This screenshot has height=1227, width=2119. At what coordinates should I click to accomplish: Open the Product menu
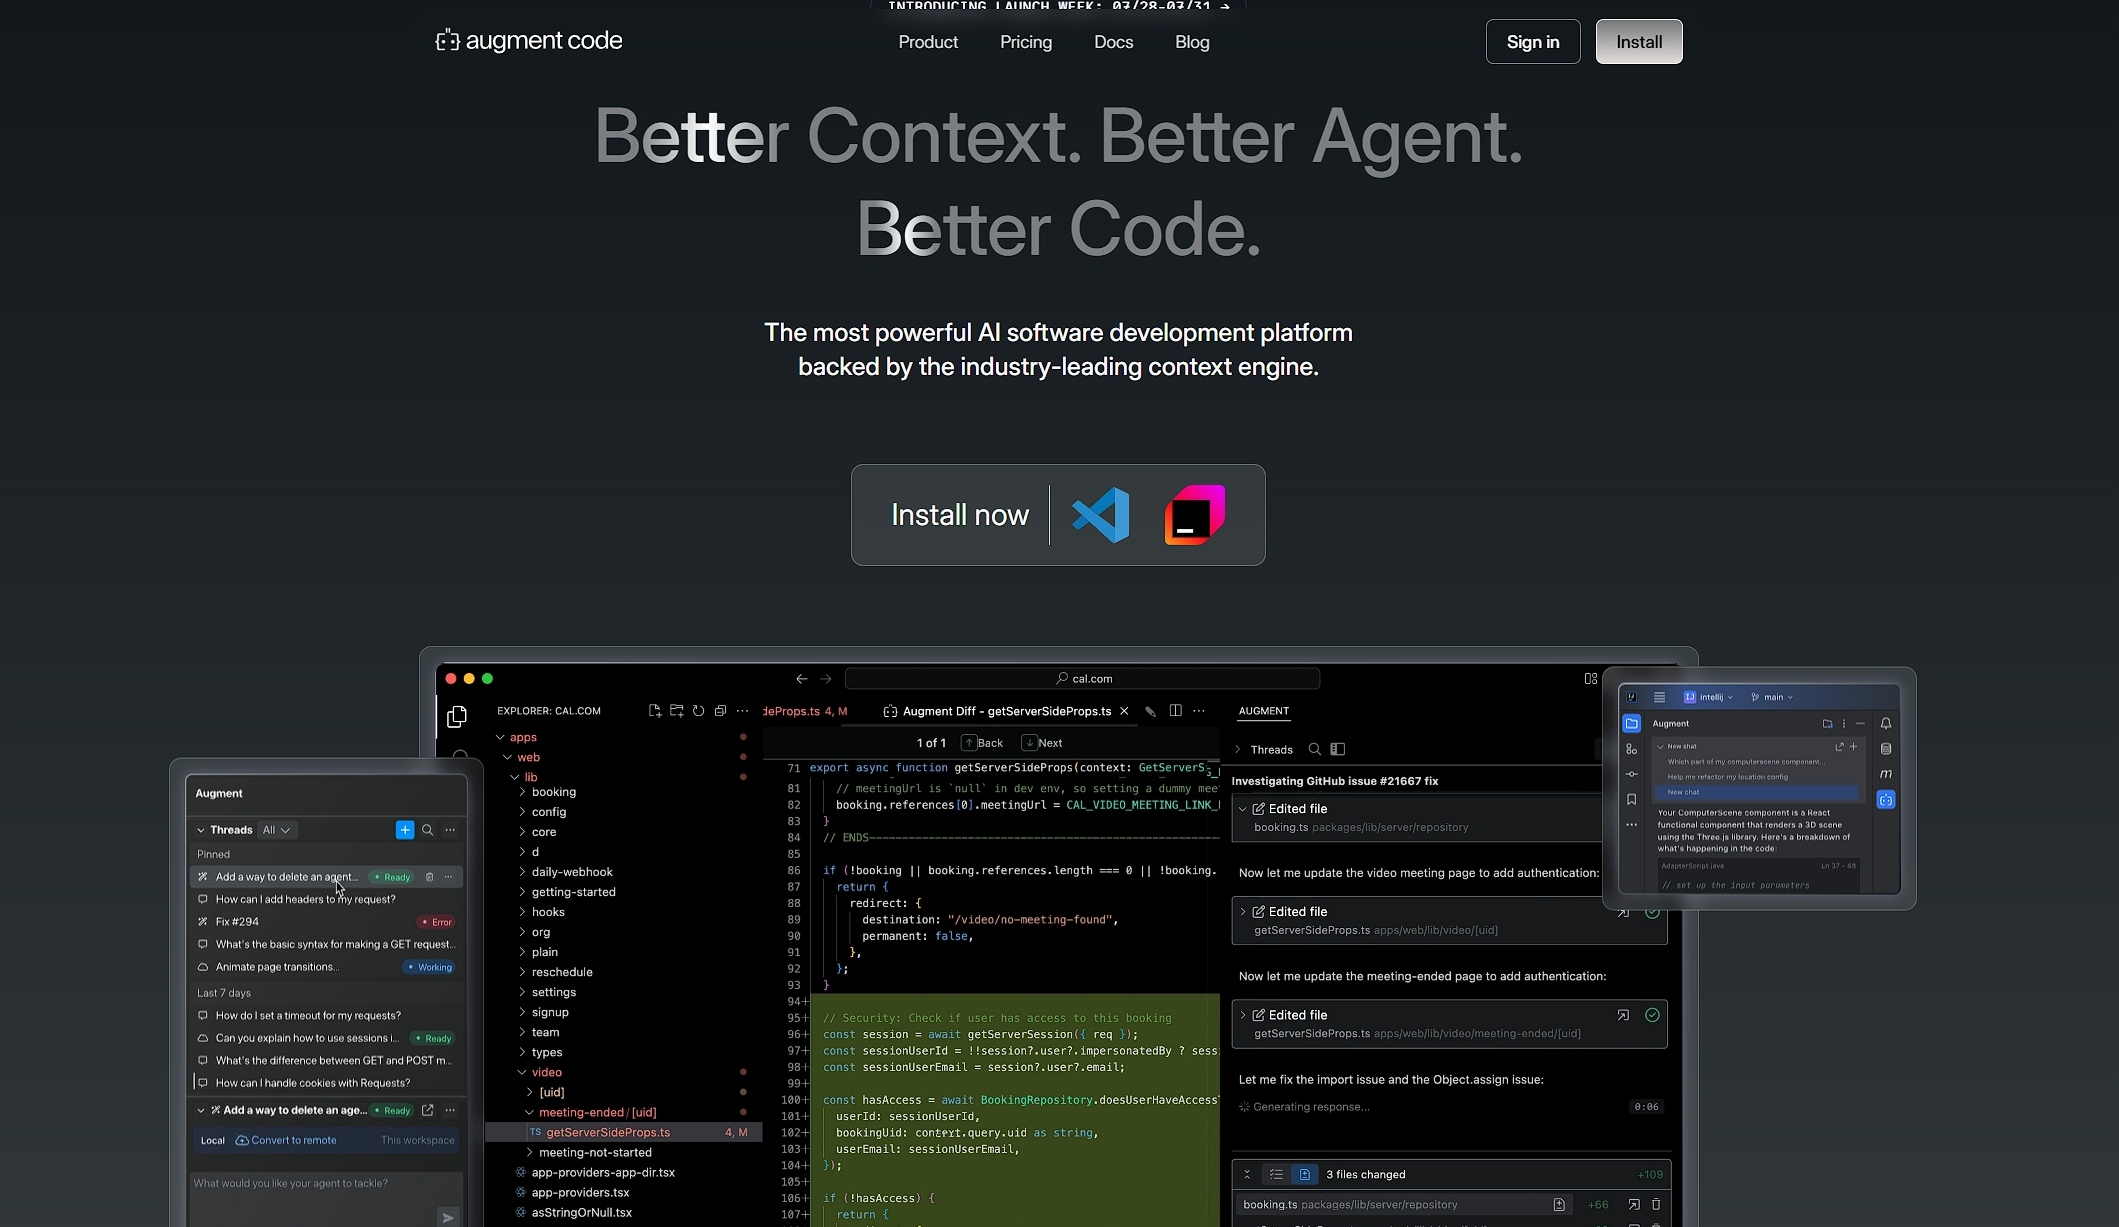click(928, 42)
